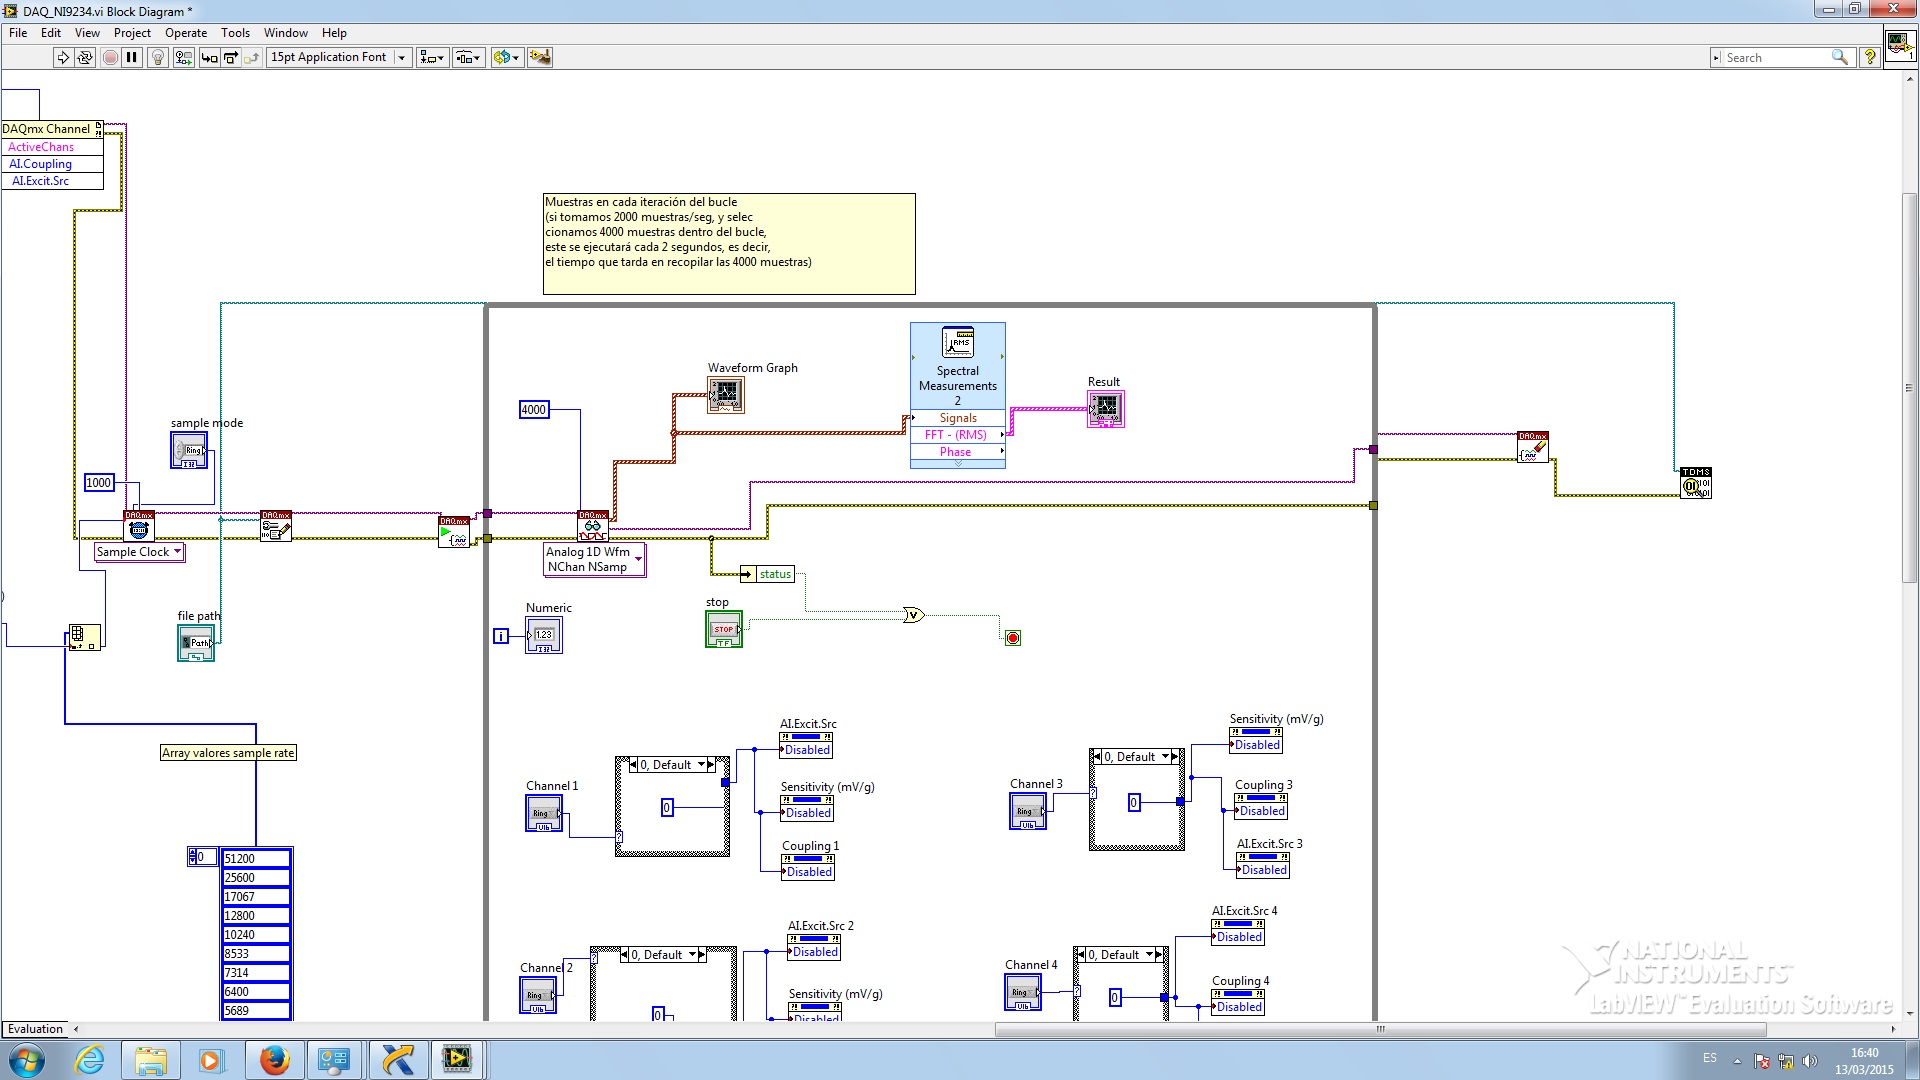The image size is (1920, 1080).
Task: Select the Waveform Graph terminal
Action: (x=726, y=395)
